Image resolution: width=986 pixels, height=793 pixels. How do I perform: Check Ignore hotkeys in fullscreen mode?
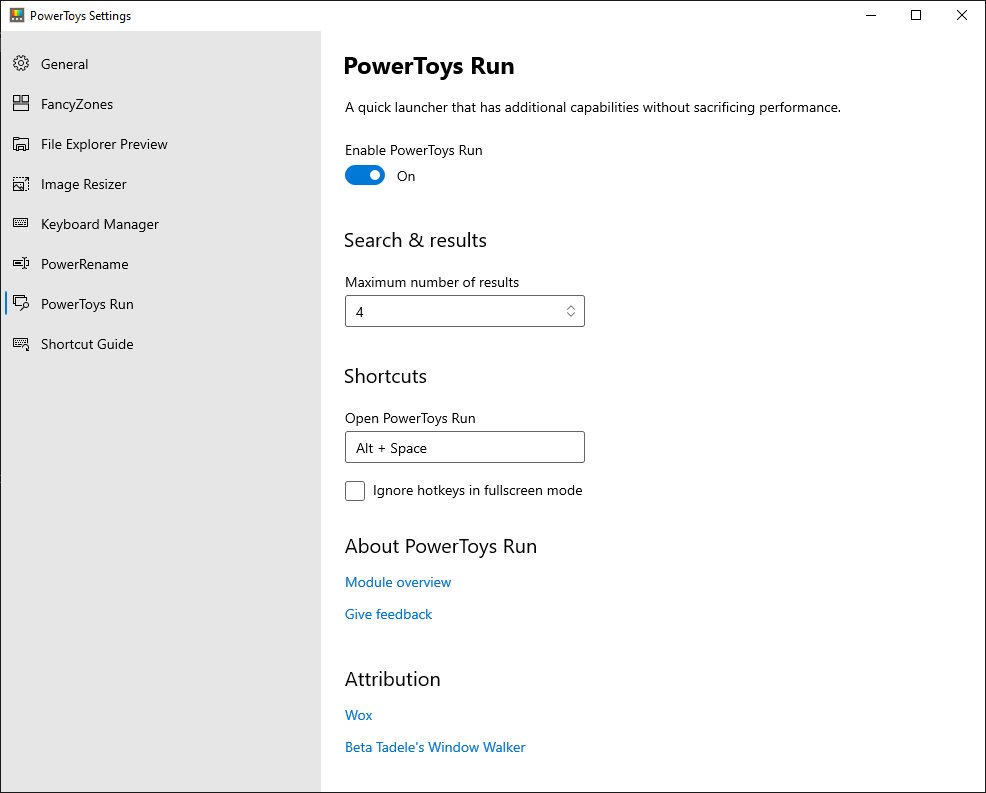355,491
